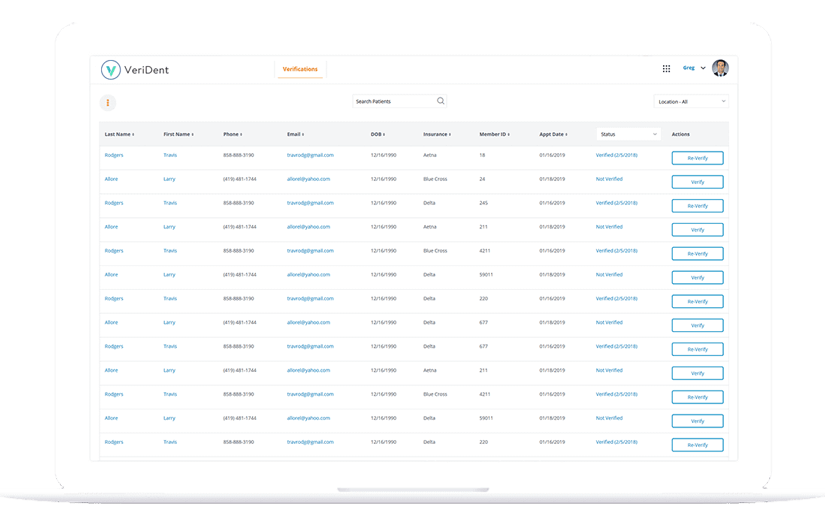Open Rodgers link in Aetna member 18 row
825x525 pixels.
pos(114,155)
